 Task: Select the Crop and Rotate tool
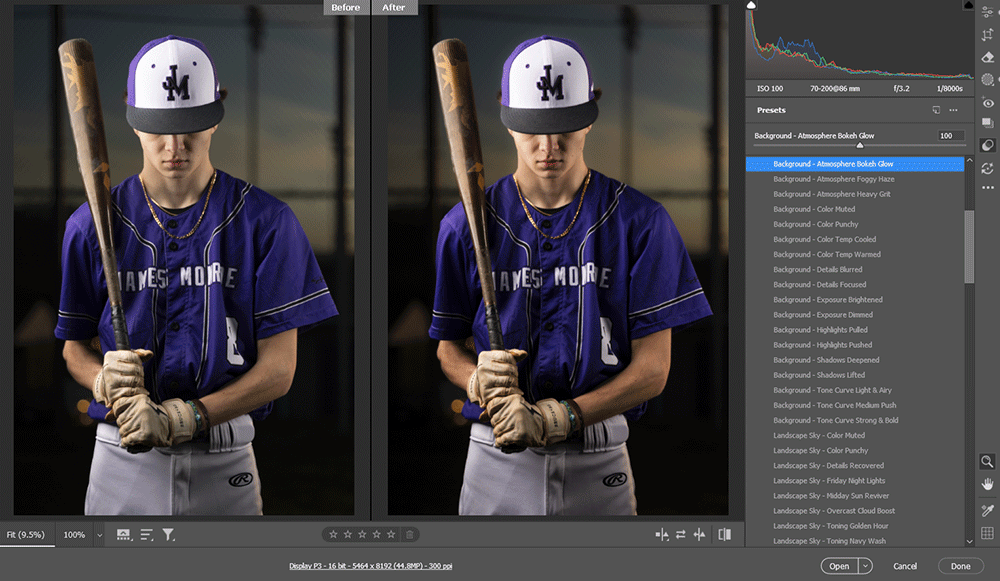point(988,34)
